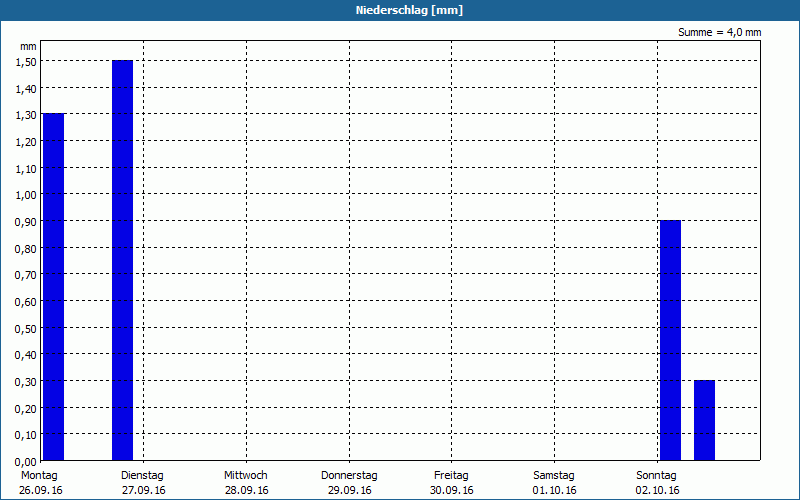Click the Mittwoch axis label
Viewport: 800px width, 500px height.
click(245, 476)
